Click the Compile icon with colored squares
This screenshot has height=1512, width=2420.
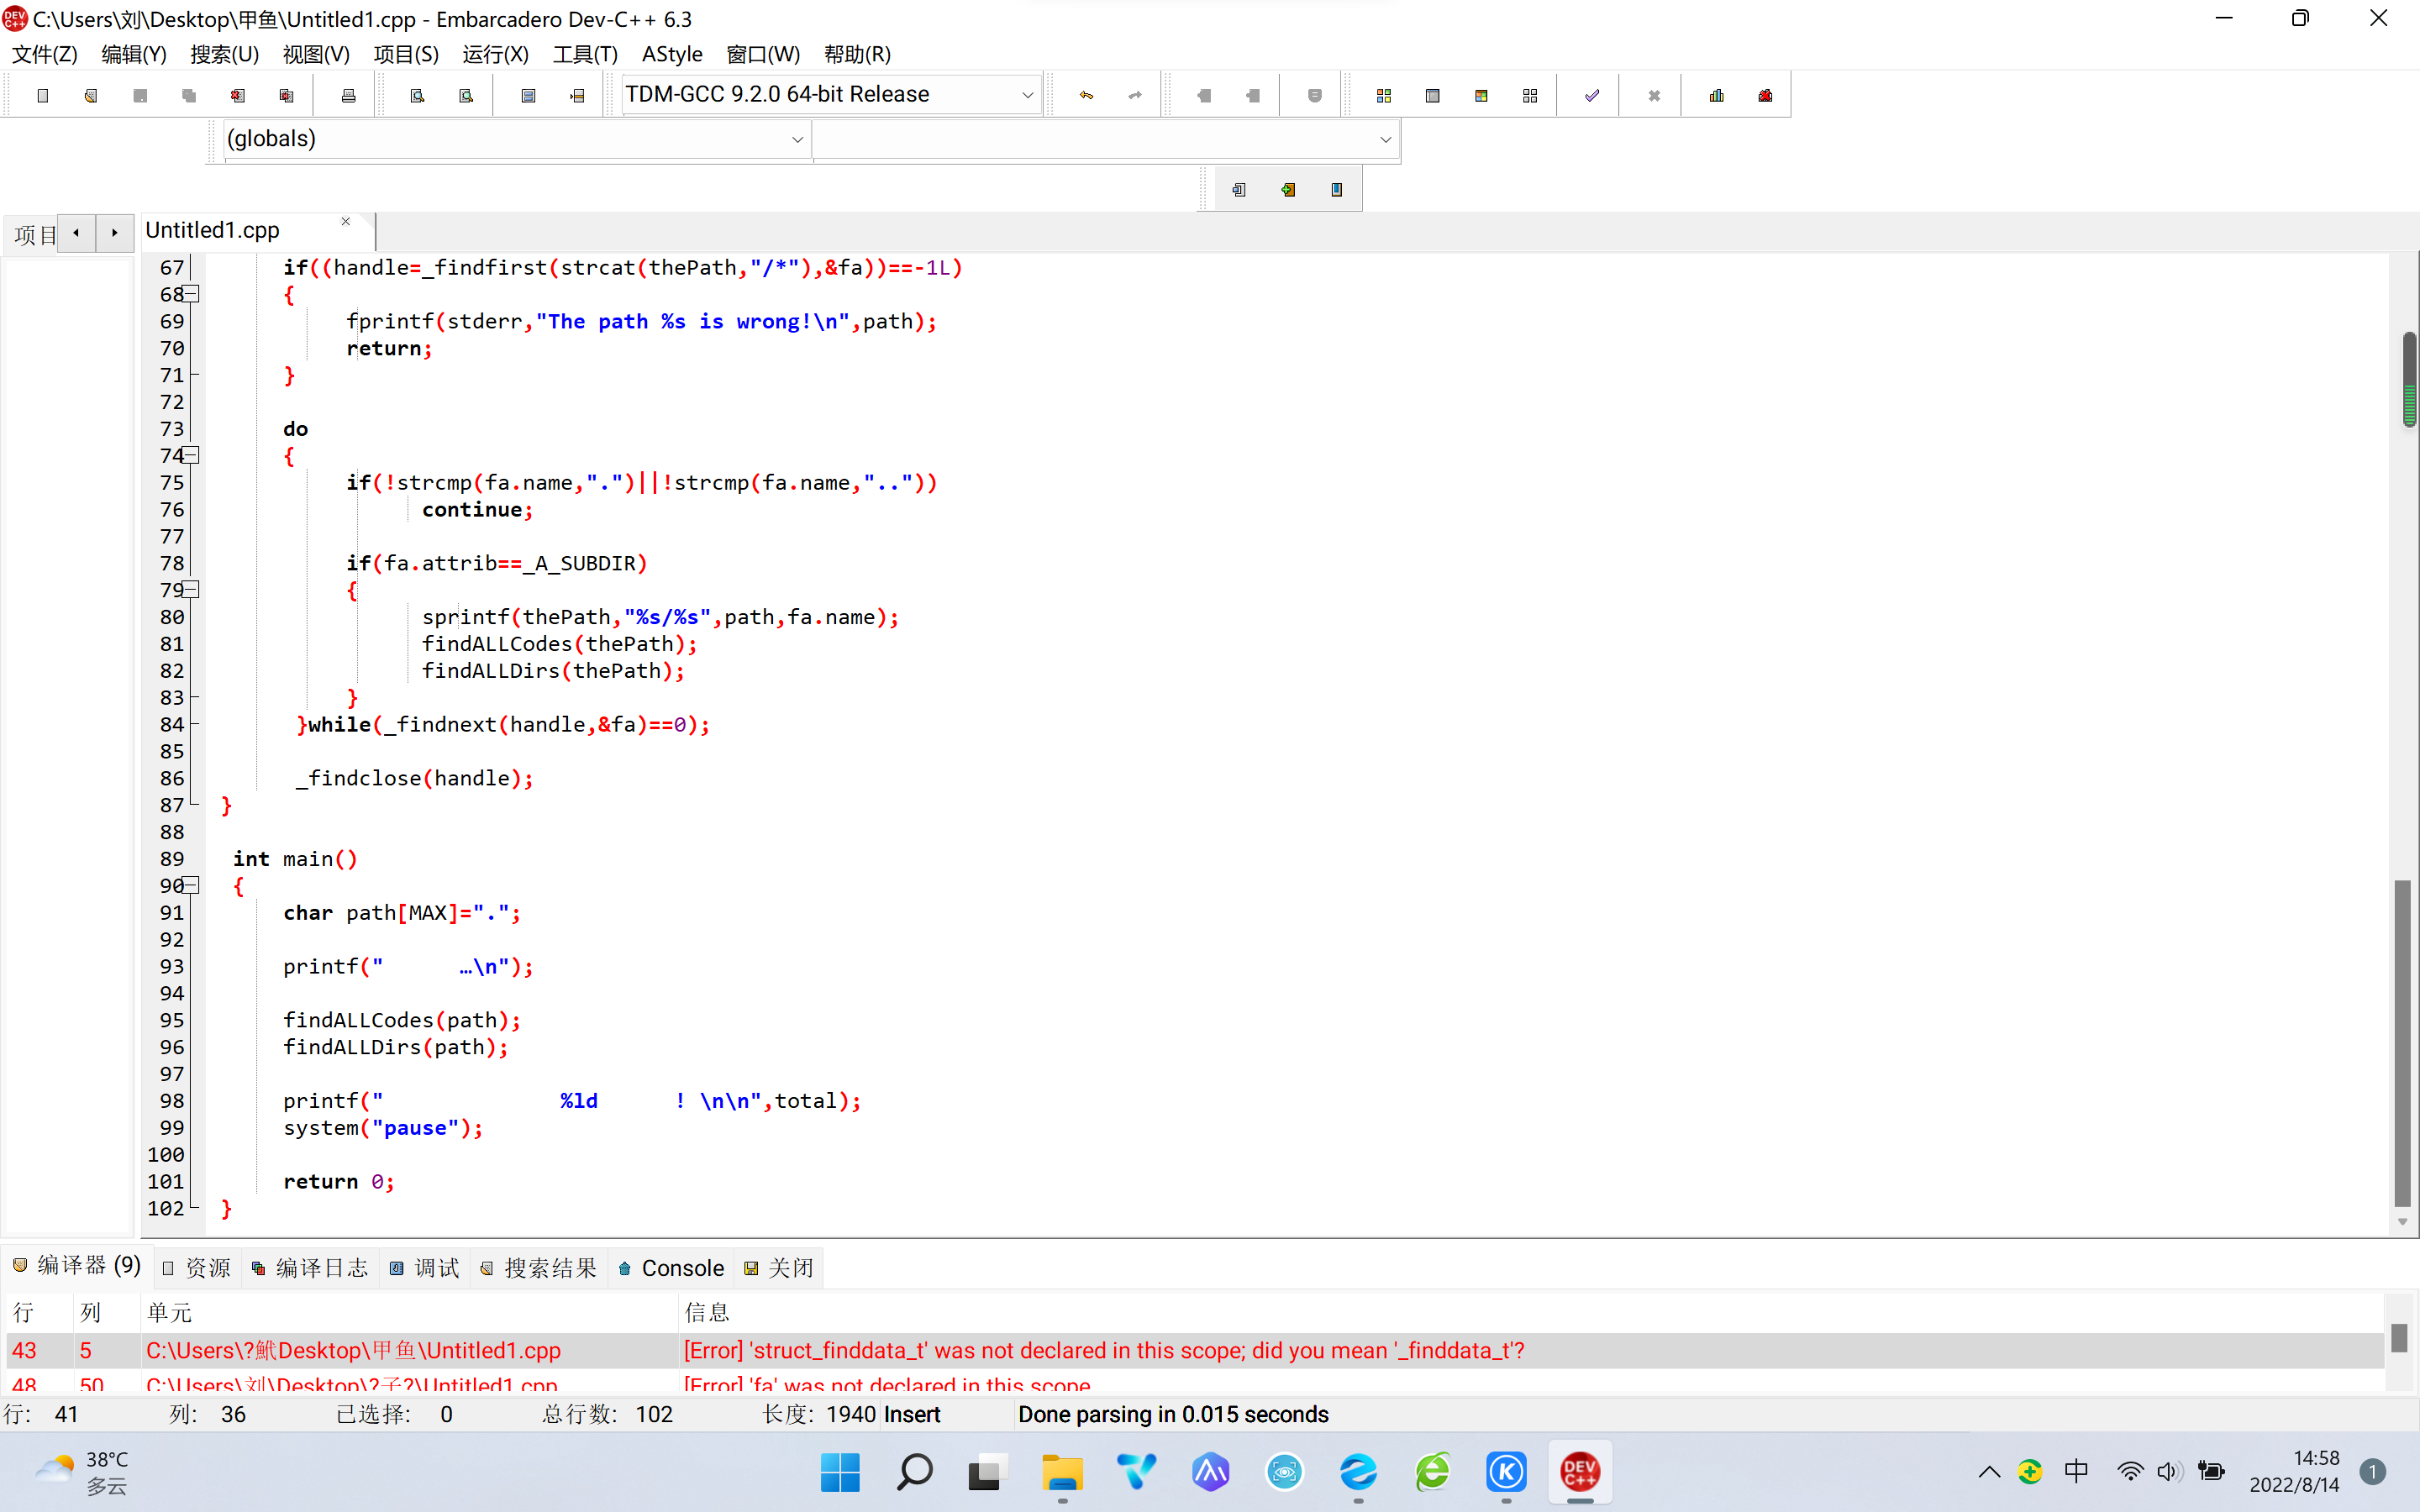[x=1383, y=96]
